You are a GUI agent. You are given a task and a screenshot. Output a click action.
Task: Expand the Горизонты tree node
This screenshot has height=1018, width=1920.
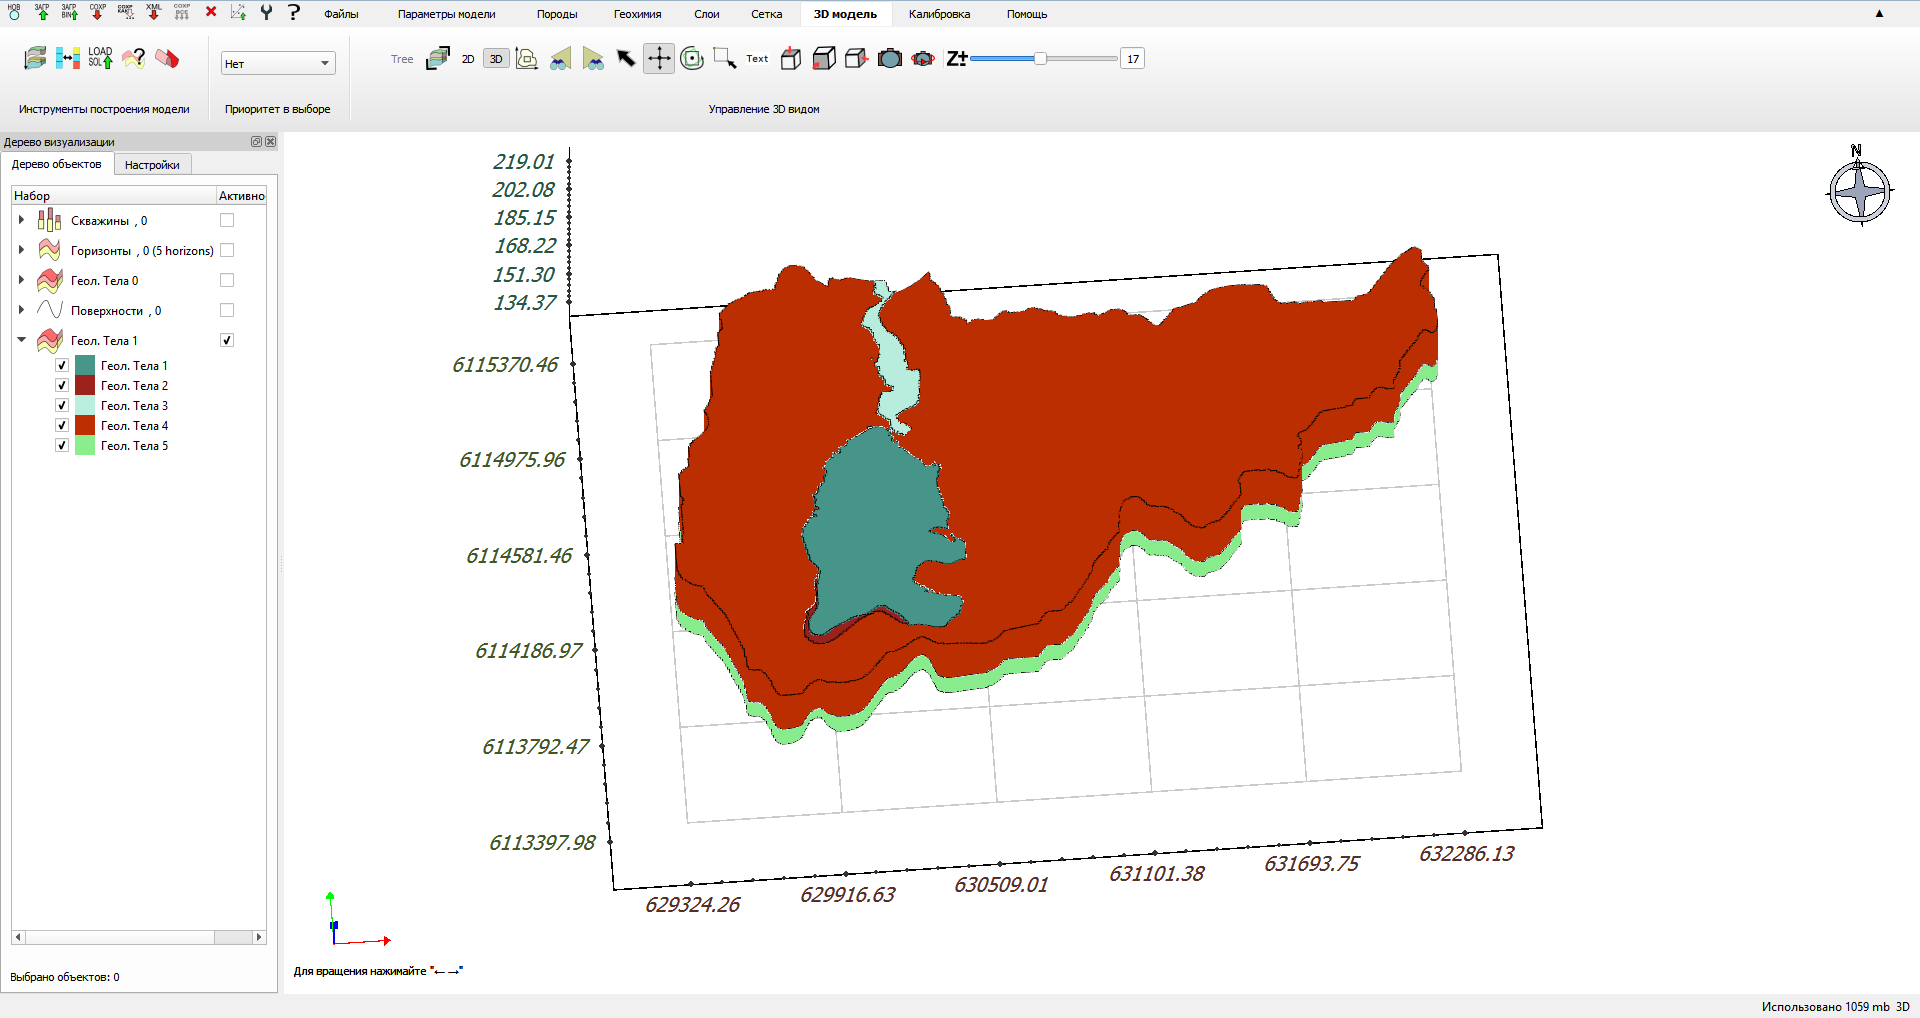point(21,250)
